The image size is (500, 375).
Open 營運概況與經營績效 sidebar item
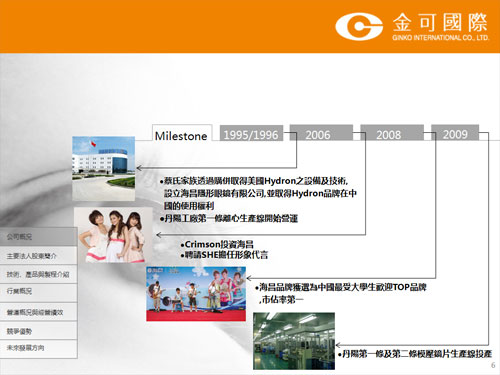coord(38,312)
